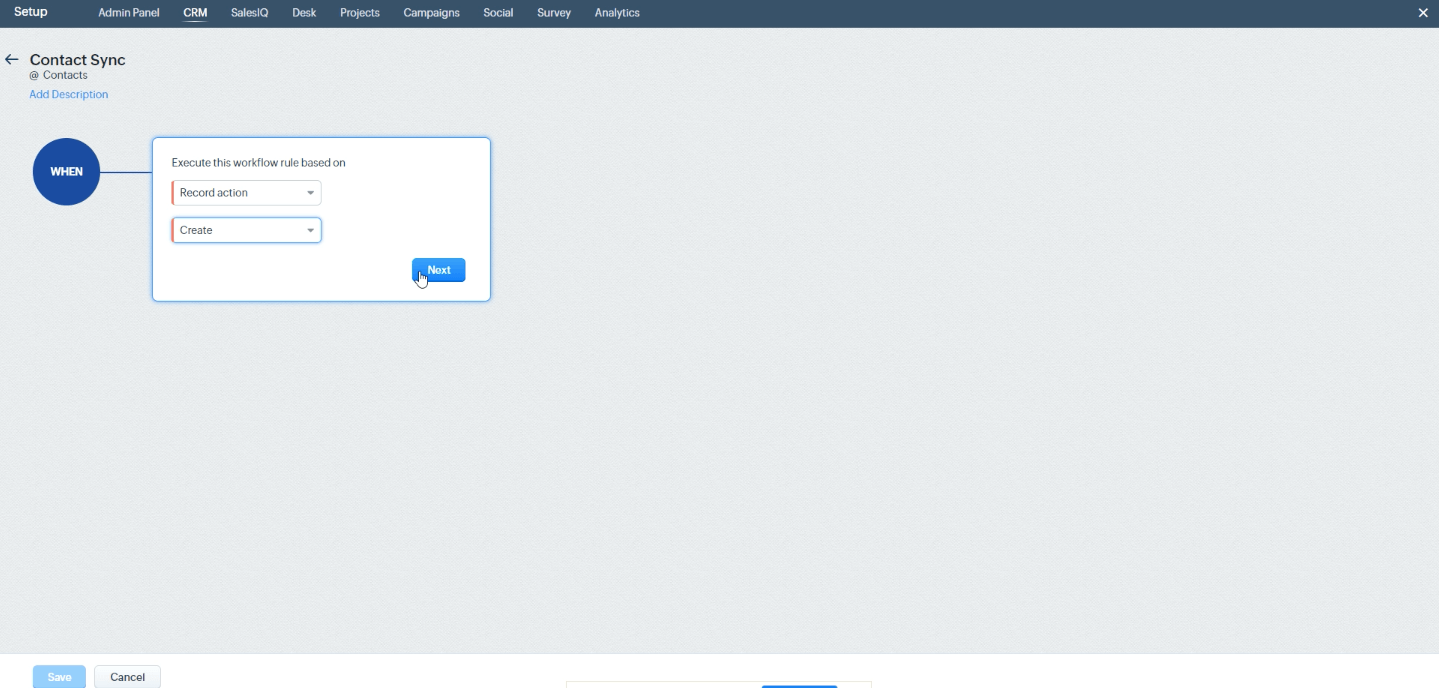Switch to the Admin Panel tab

click(x=128, y=13)
